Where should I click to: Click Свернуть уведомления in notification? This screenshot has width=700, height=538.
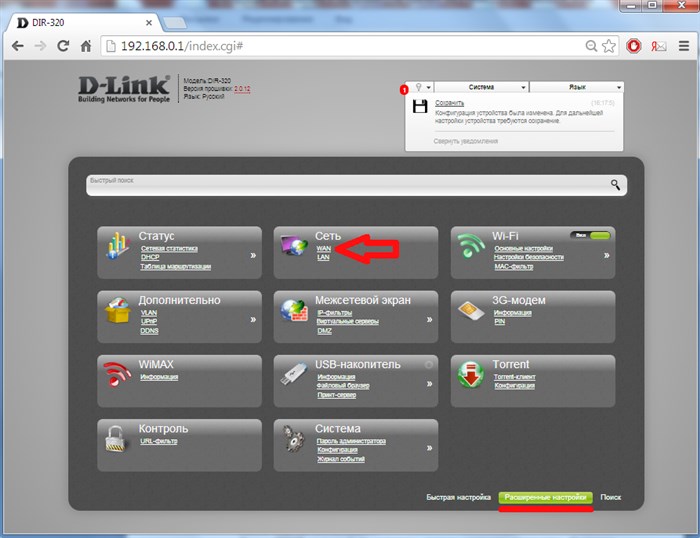click(466, 141)
